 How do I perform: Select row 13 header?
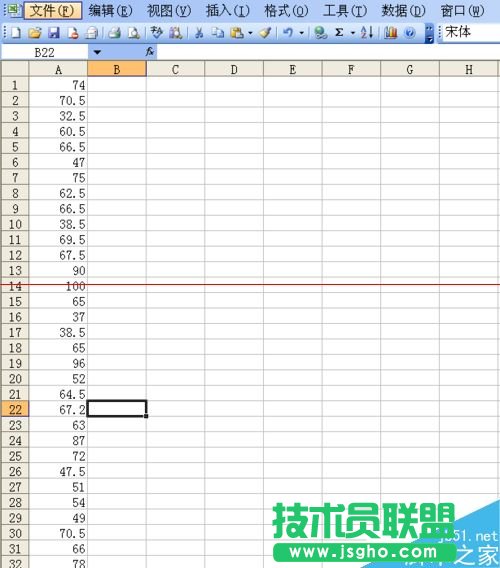click(x=15, y=270)
